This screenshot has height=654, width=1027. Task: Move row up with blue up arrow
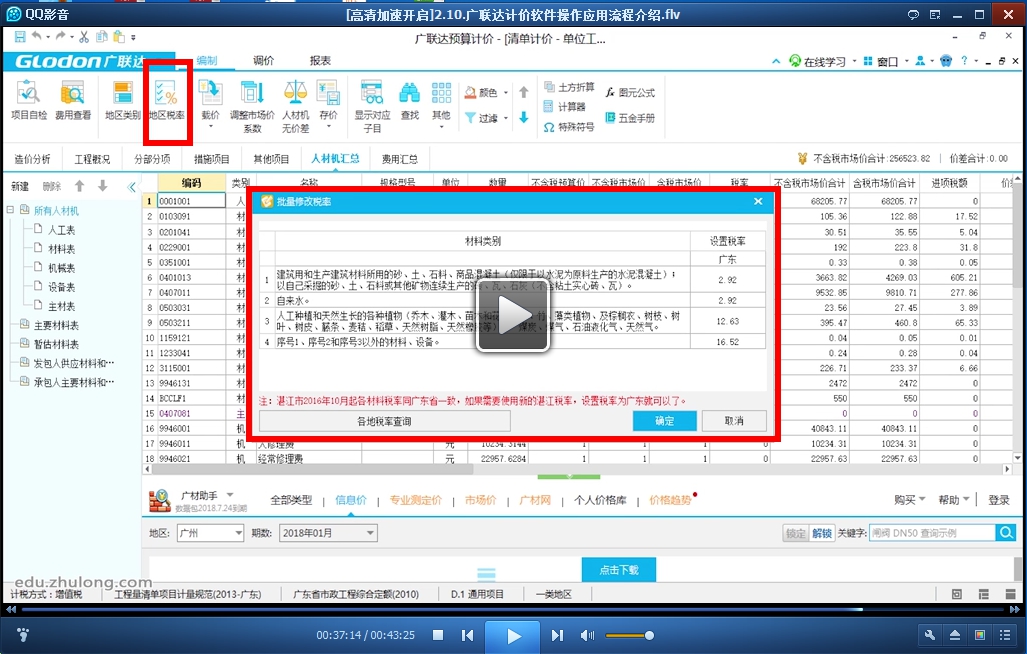pyautogui.click(x=523, y=92)
